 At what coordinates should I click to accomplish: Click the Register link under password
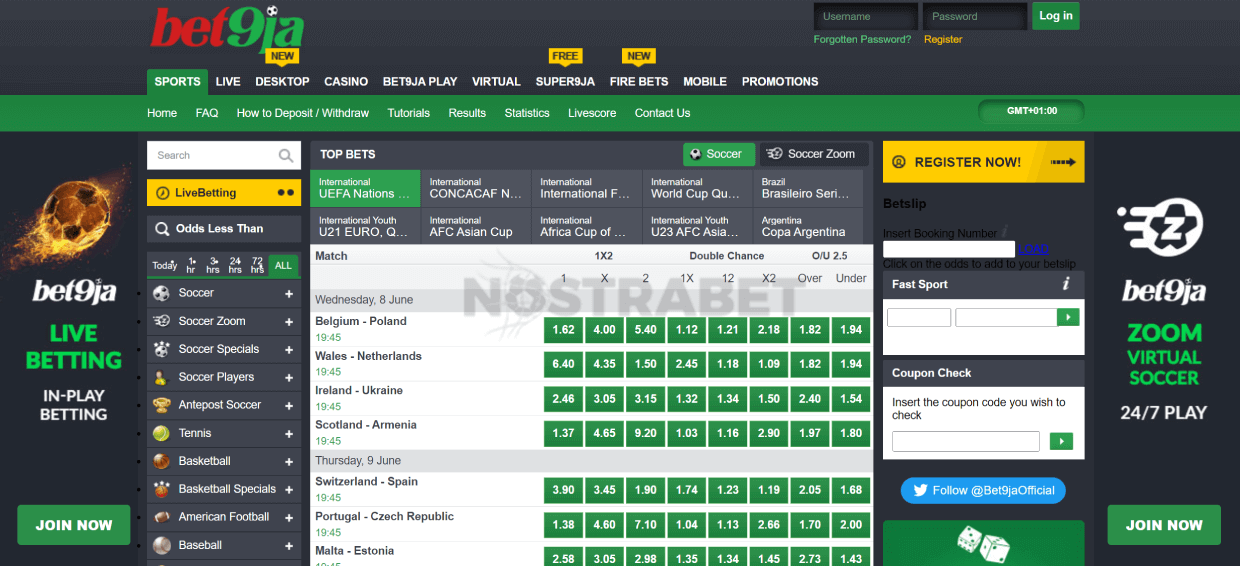[943, 40]
